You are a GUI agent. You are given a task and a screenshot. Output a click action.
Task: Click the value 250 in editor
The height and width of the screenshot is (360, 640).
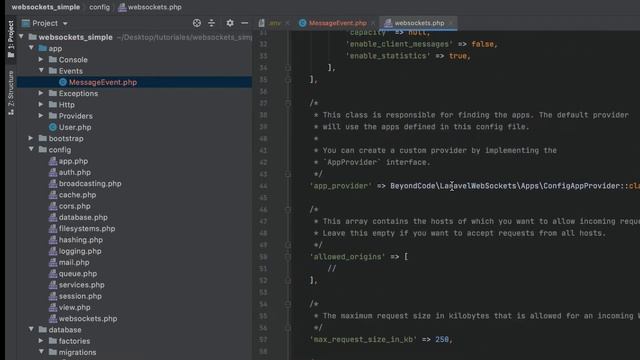(442, 340)
